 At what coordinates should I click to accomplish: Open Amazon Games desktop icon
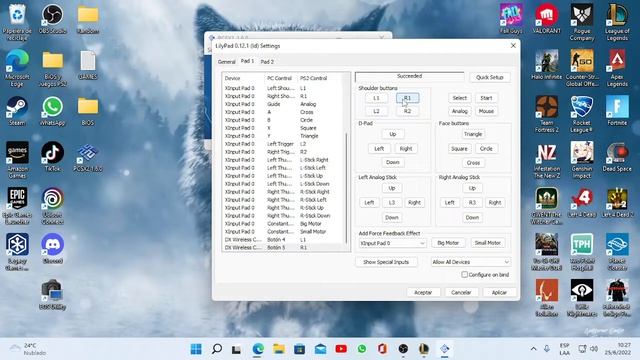(x=17, y=160)
